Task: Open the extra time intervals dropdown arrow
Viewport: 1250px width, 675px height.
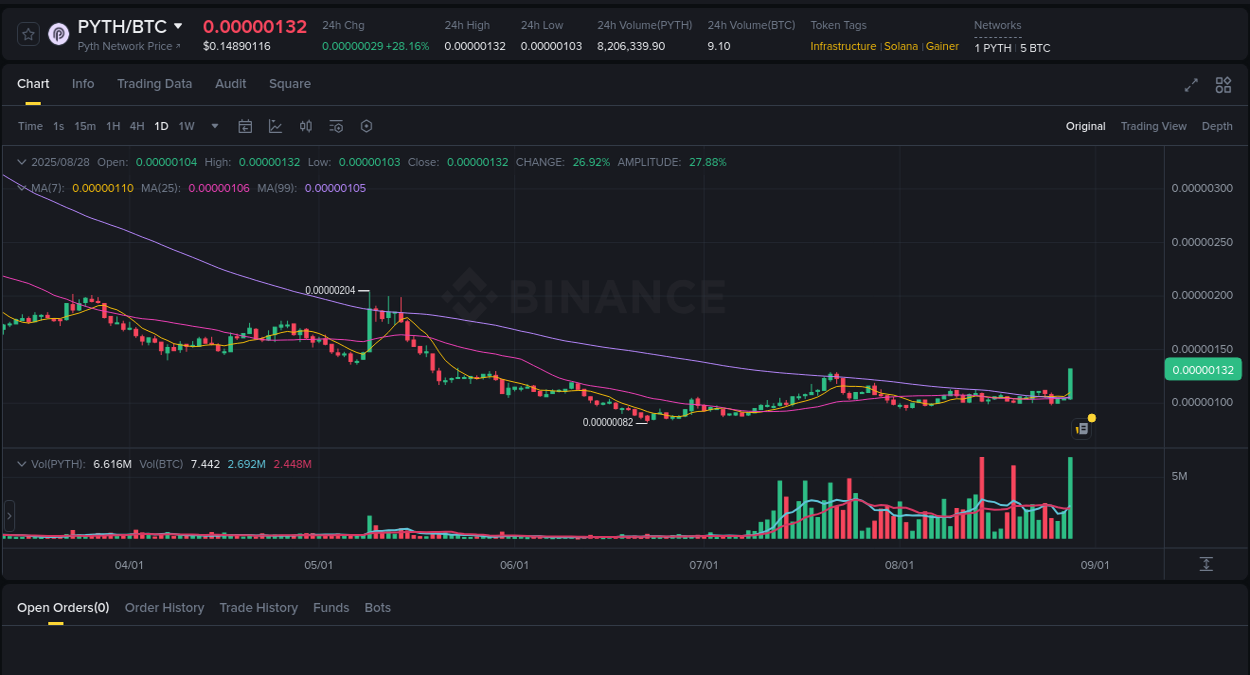Action: 214,126
